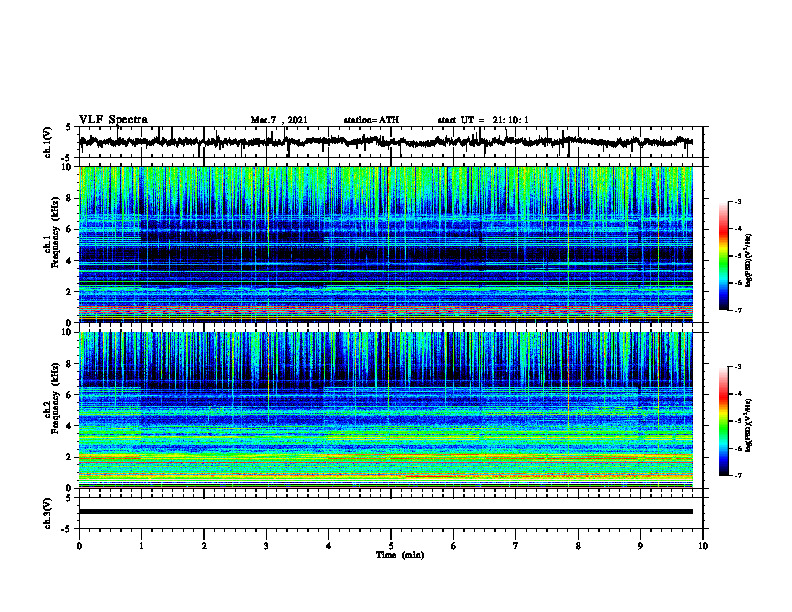Click the ch.1 spectrogram plot area
The width and height of the screenshot is (792, 612).
click(x=386, y=244)
